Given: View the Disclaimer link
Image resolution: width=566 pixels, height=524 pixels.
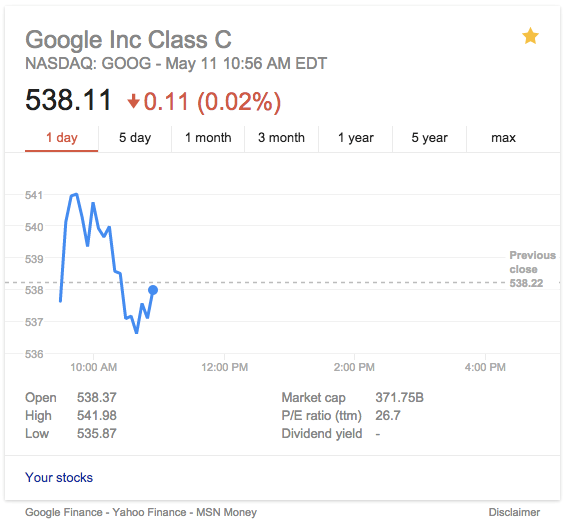Looking at the screenshot, I should pyautogui.click(x=514, y=512).
